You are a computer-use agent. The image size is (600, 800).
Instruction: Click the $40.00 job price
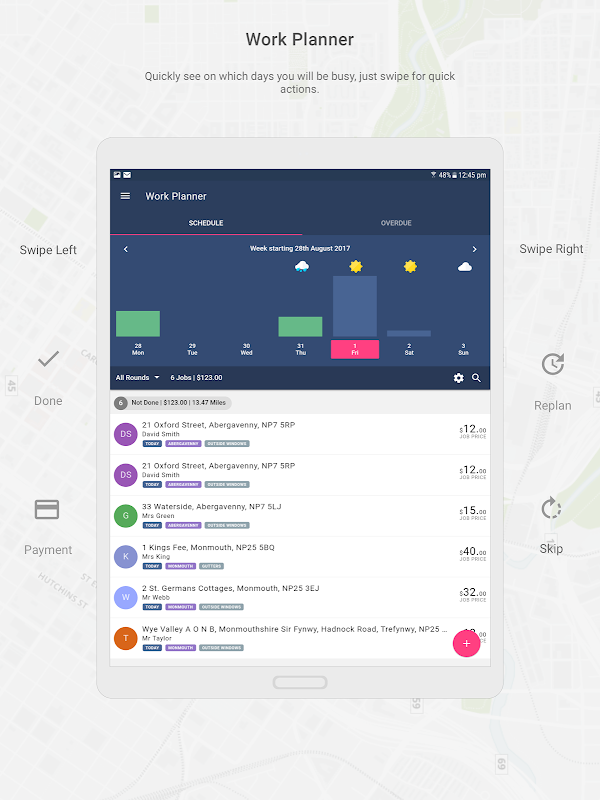(473, 552)
